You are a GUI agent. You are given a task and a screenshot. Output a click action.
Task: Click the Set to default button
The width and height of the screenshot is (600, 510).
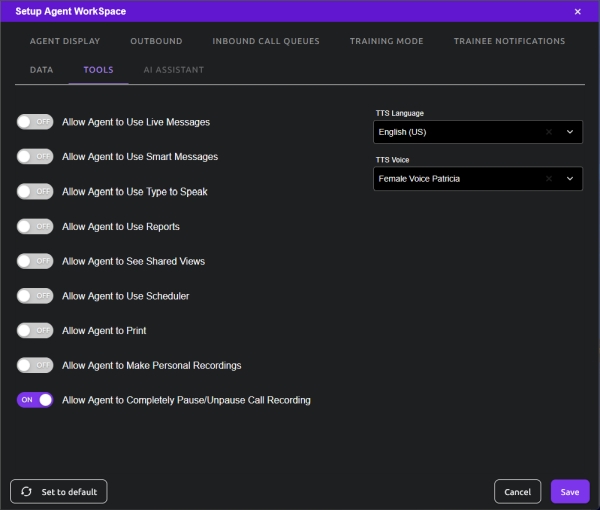tap(59, 492)
